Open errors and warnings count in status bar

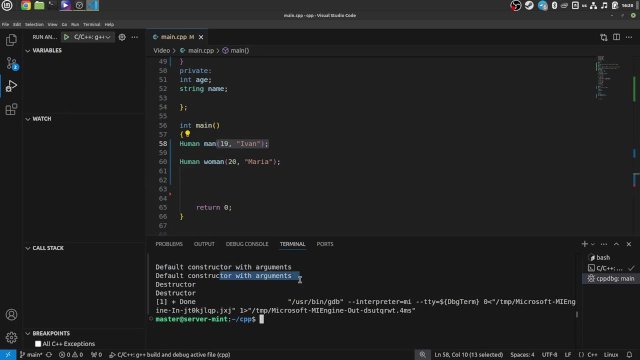(71, 355)
